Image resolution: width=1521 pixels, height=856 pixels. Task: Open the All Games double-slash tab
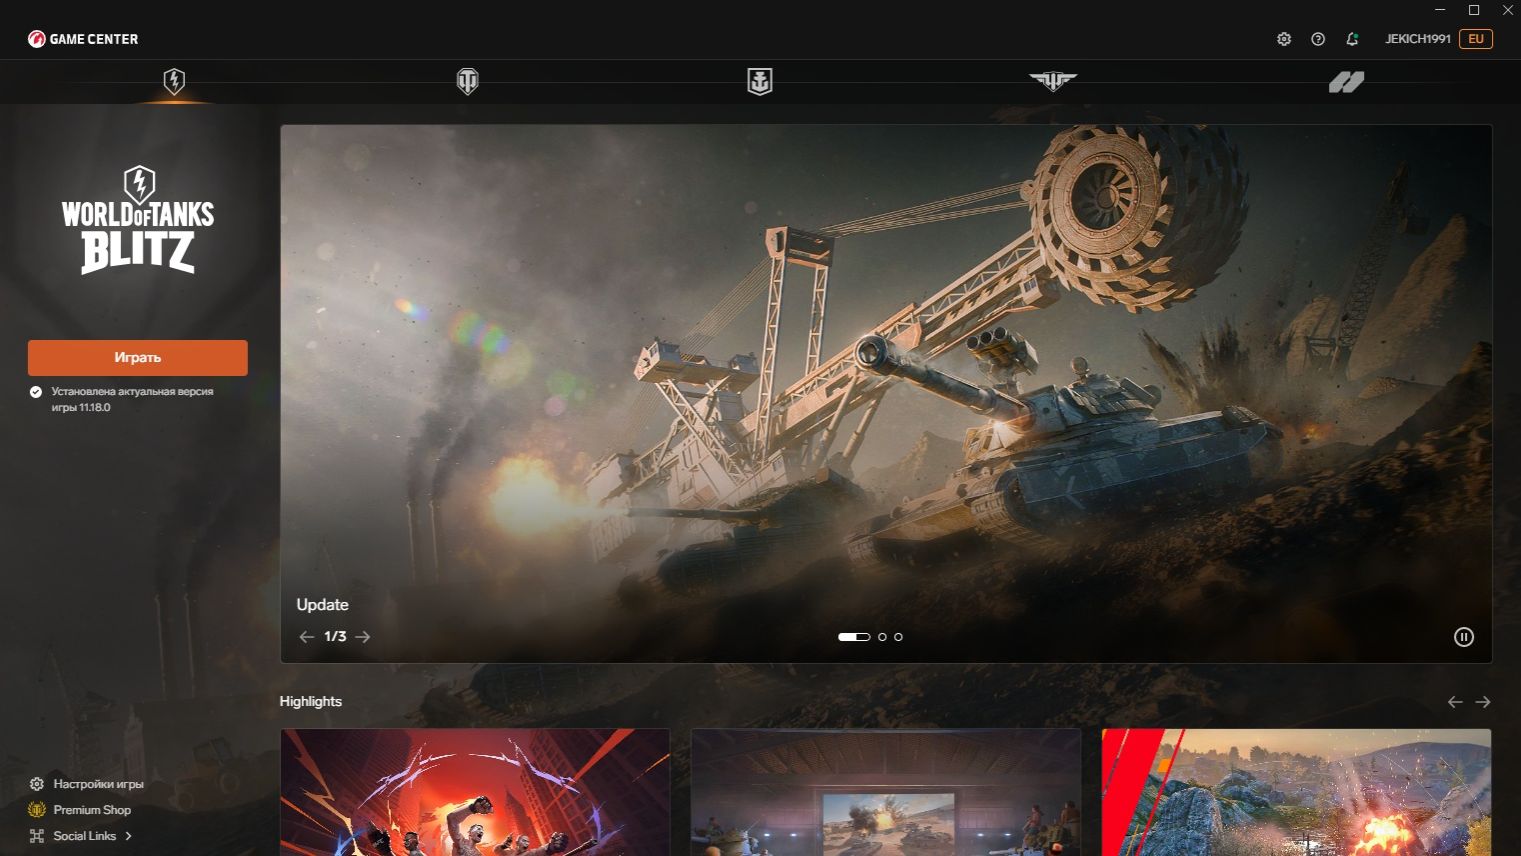click(x=1346, y=82)
